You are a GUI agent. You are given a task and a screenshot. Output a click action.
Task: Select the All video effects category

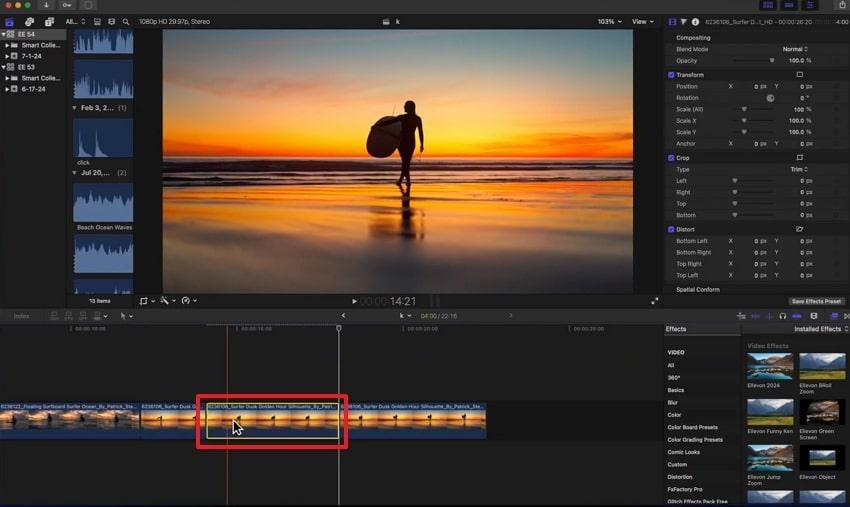[671, 365]
